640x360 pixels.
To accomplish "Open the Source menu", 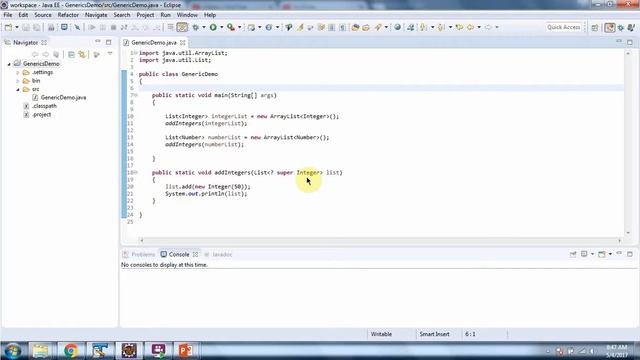I will [43, 15].
